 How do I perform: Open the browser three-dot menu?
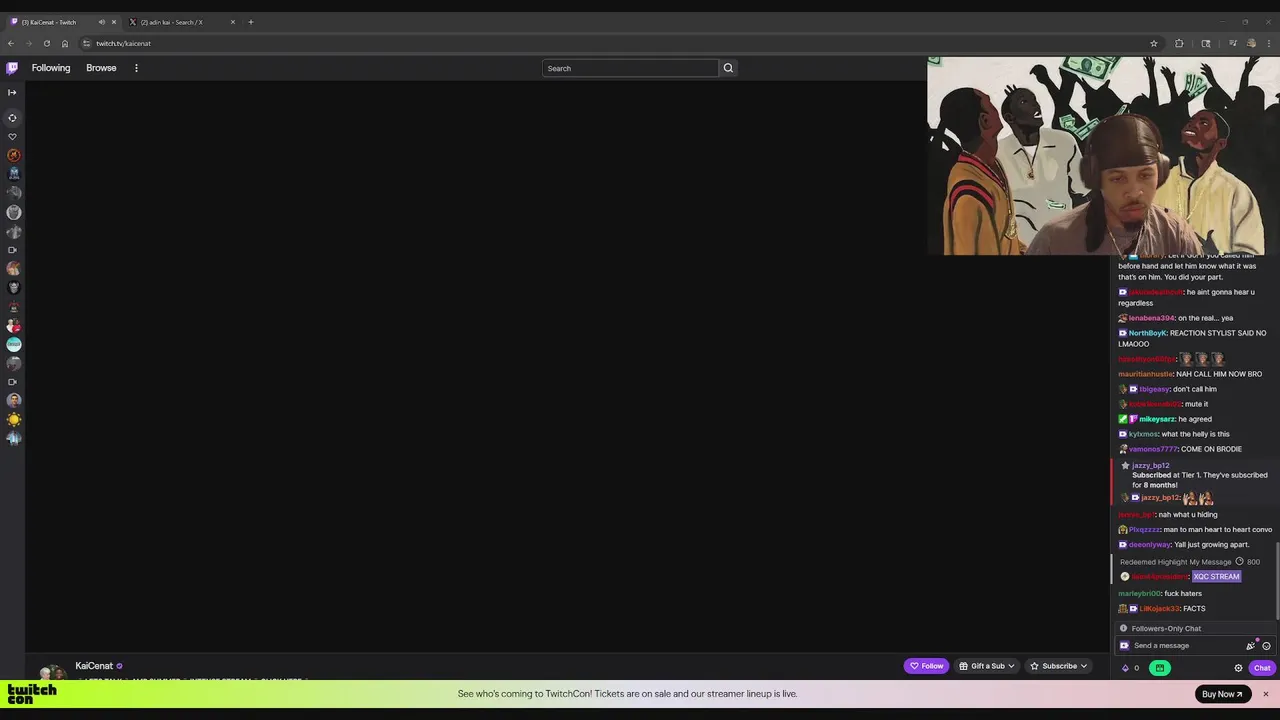point(1269,43)
